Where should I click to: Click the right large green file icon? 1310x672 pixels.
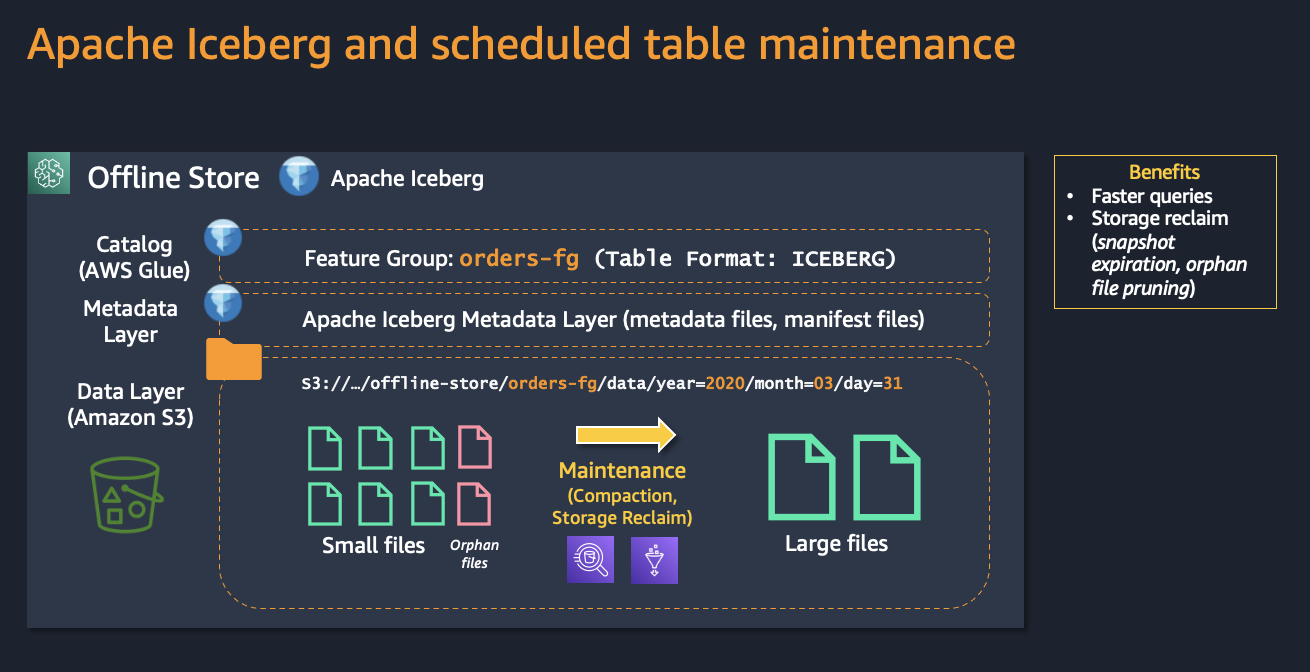coord(887,476)
